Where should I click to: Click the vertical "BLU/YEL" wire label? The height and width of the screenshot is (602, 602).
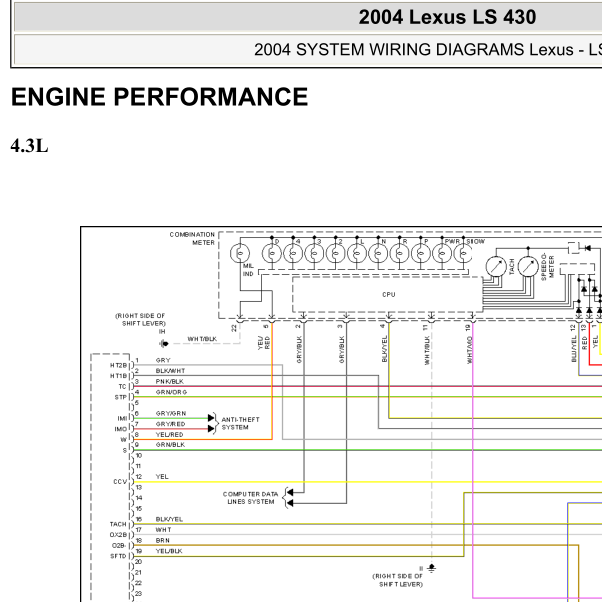[x=574, y=349]
